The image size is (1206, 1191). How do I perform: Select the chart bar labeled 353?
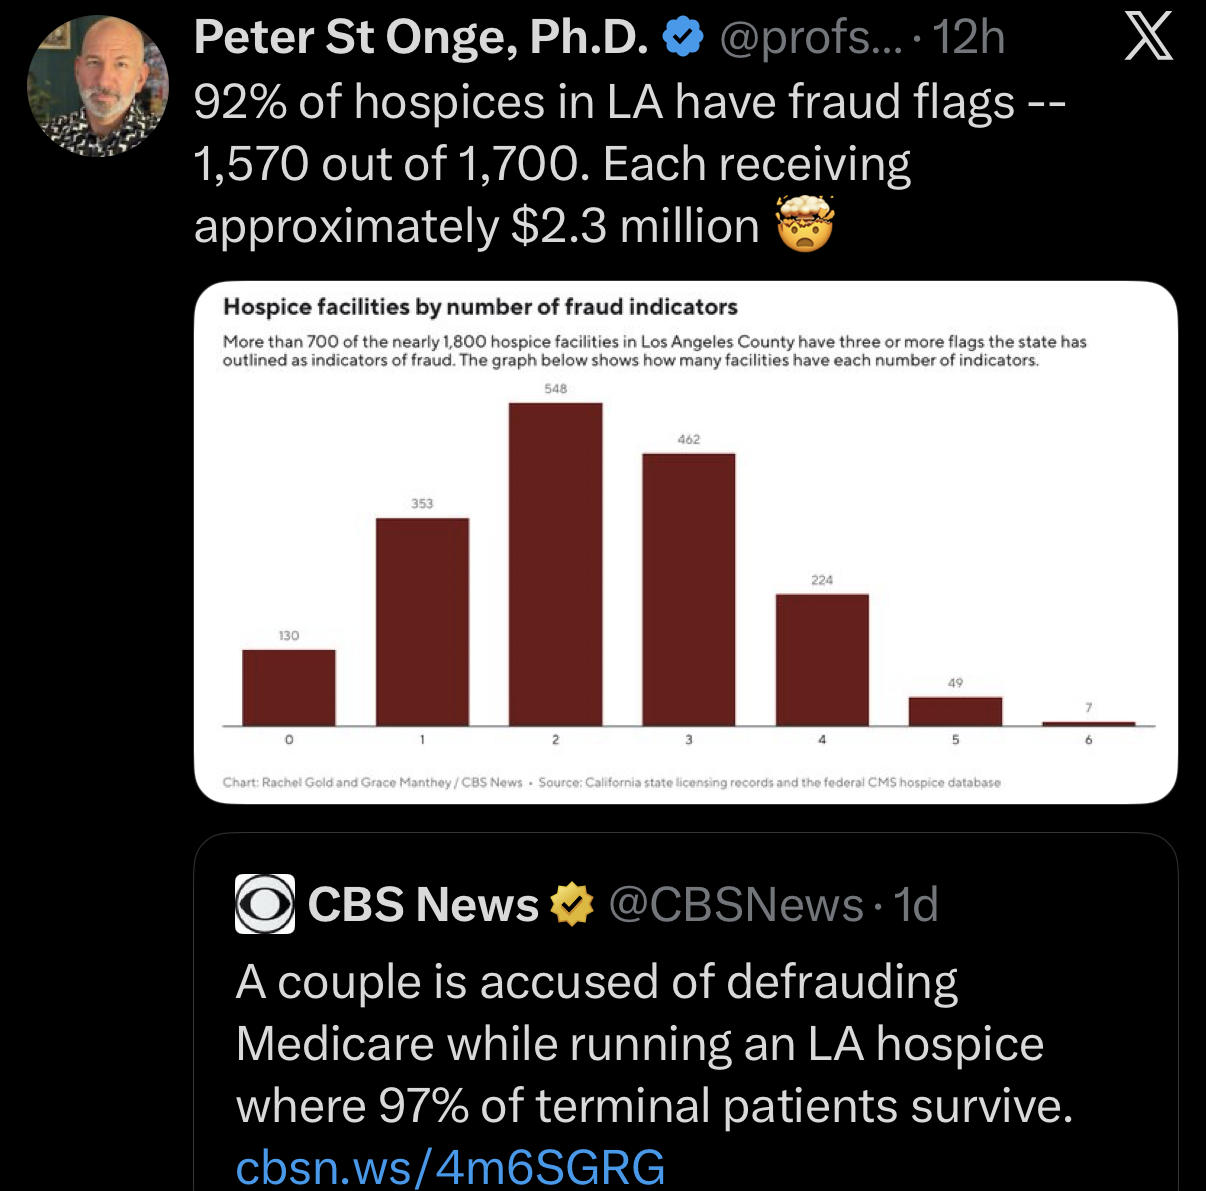pyautogui.click(x=422, y=621)
